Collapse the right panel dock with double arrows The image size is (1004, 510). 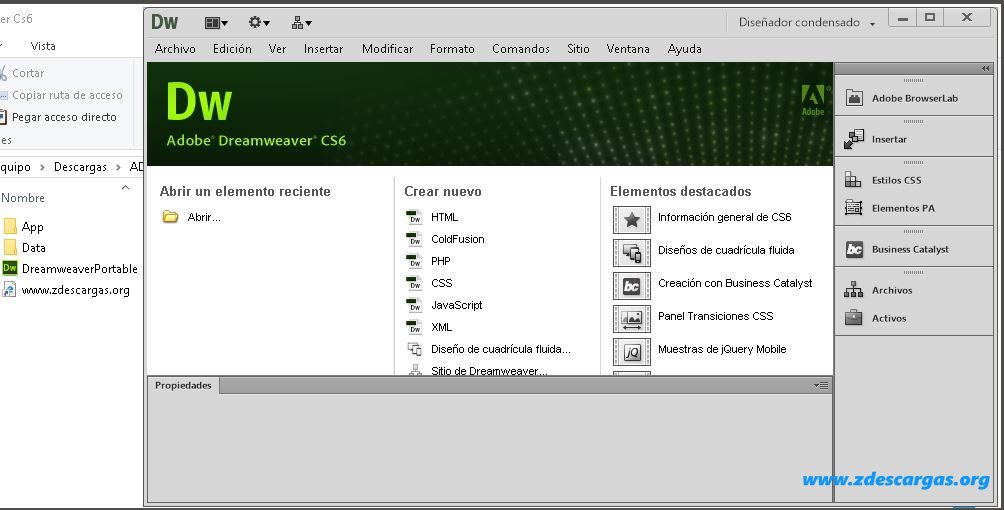coord(985,69)
